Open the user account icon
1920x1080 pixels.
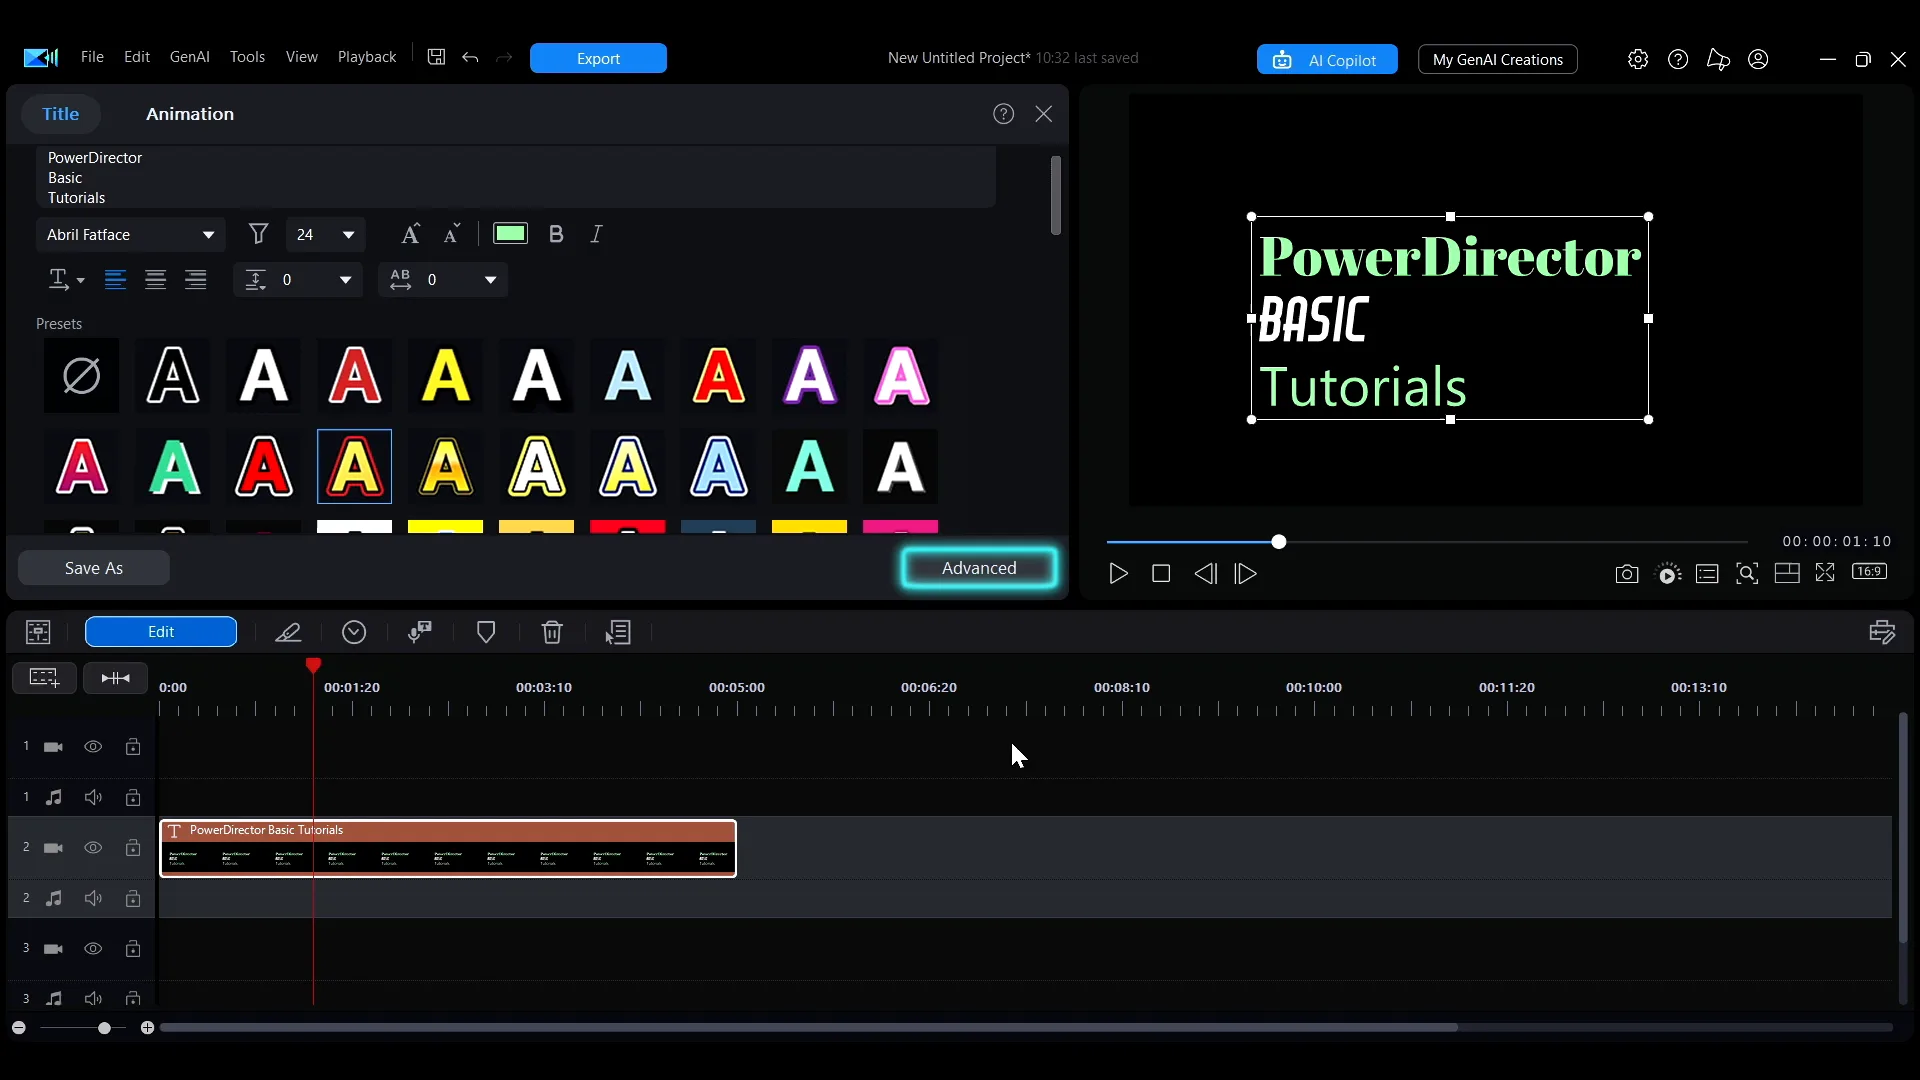pos(1758,60)
